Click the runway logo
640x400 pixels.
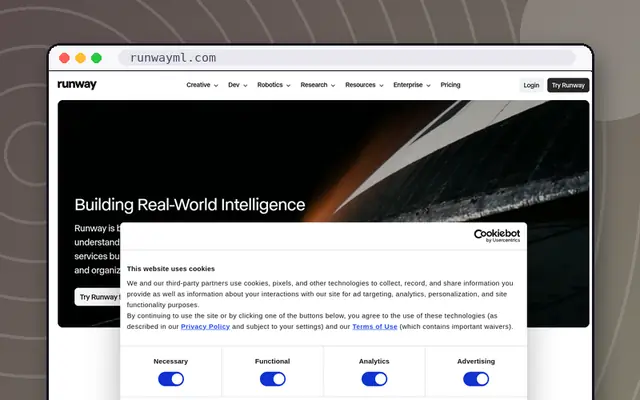[77, 84]
